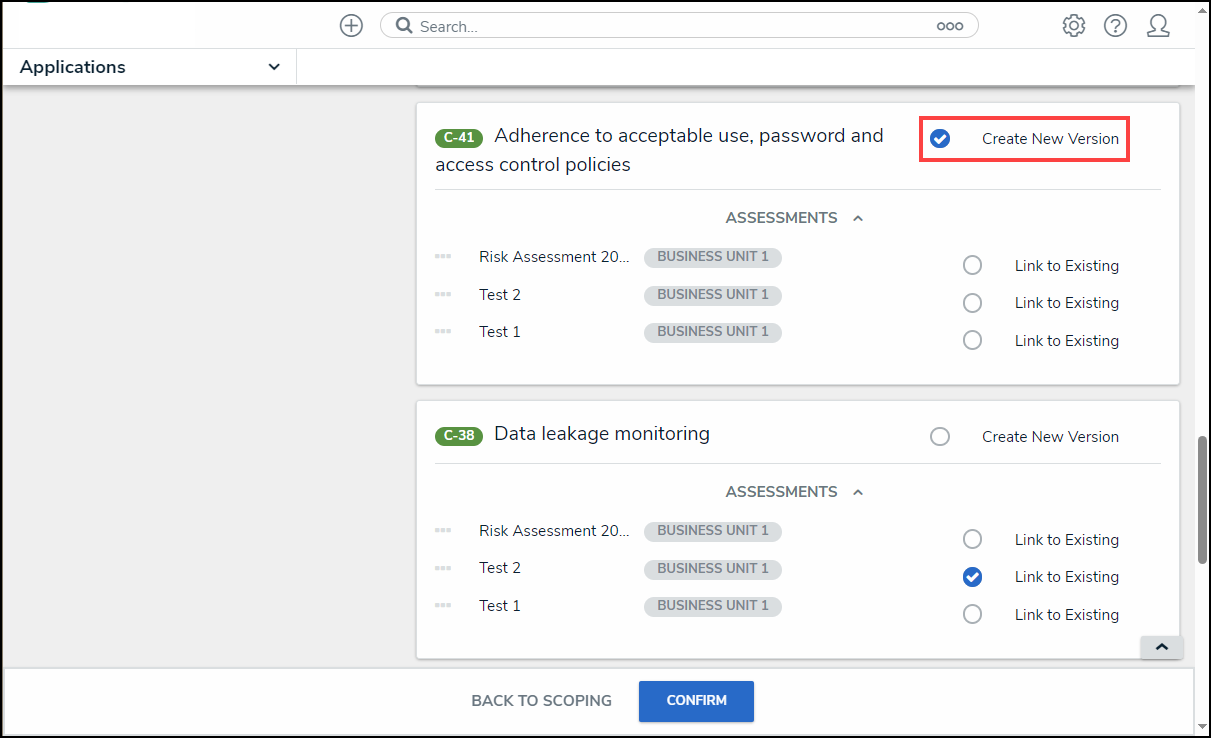Click into the Search field
The width and height of the screenshot is (1211, 738).
(x=670, y=27)
